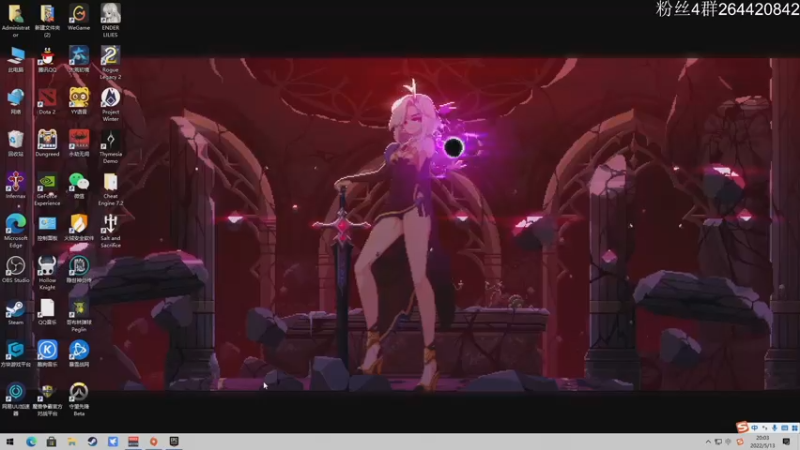This screenshot has width=800, height=450.
Task: Open the QQ Music file shortcut
Action: pos(47,312)
